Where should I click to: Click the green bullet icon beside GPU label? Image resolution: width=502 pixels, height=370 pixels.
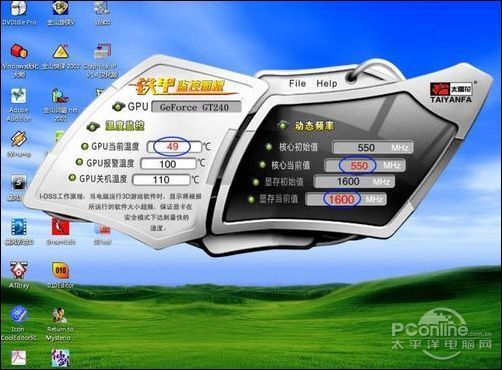118,107
